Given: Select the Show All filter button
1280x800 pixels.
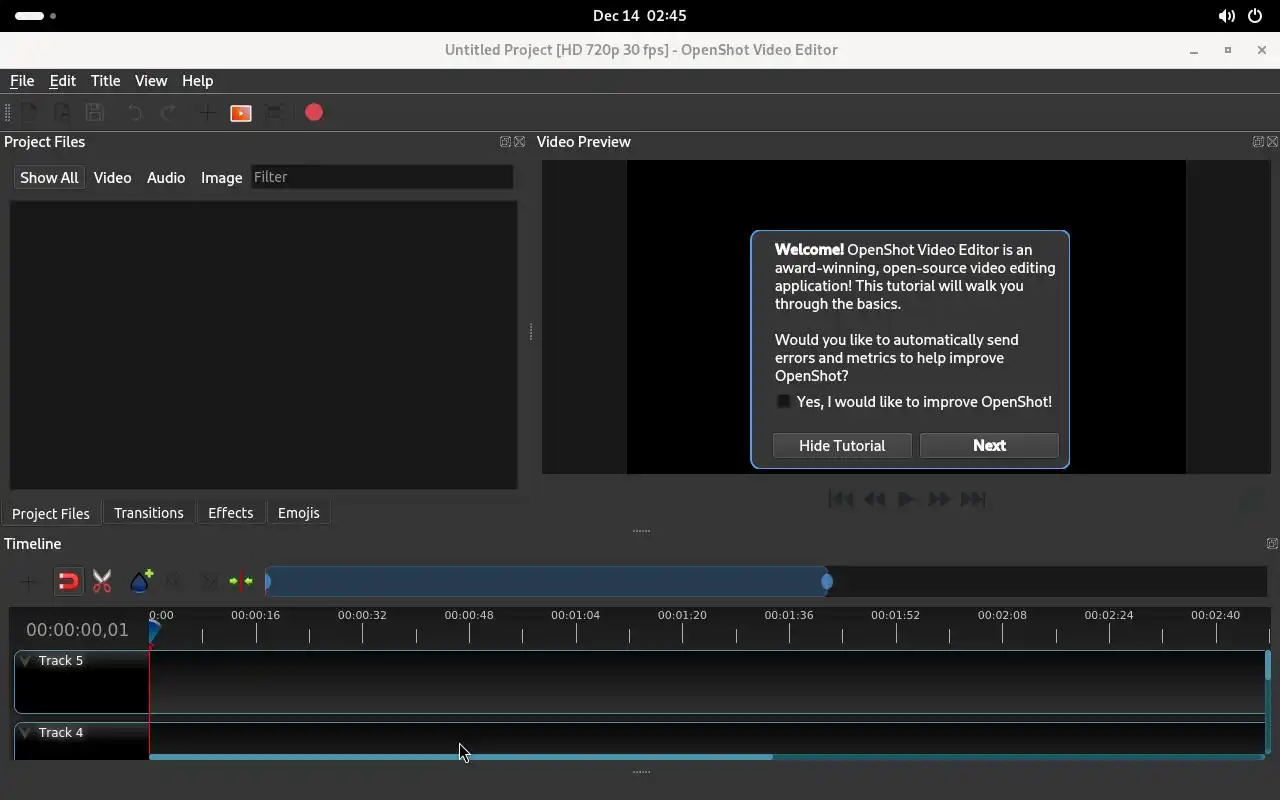Looking at the screenshot, I should click(49, 178).
